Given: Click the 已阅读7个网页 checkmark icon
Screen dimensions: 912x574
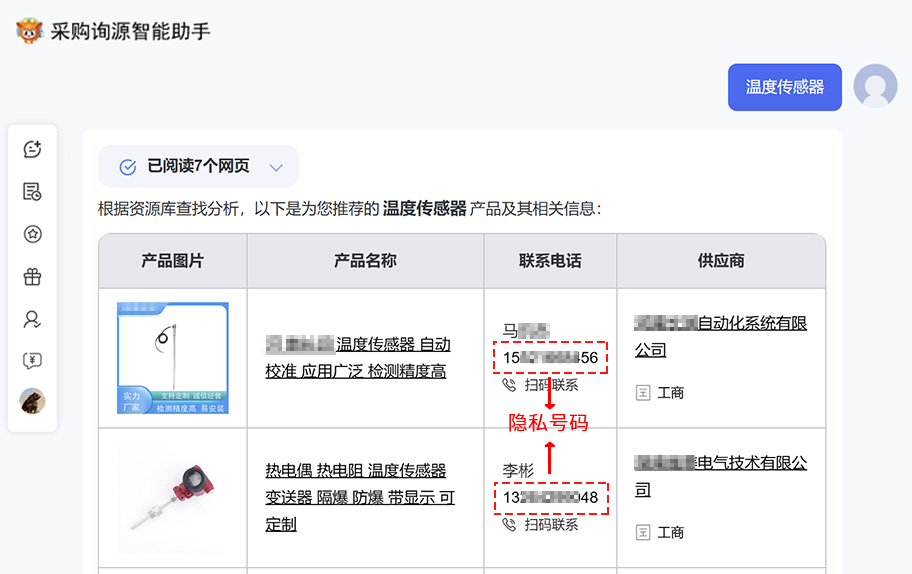Looking at the screenshot, I should (128, 167).
